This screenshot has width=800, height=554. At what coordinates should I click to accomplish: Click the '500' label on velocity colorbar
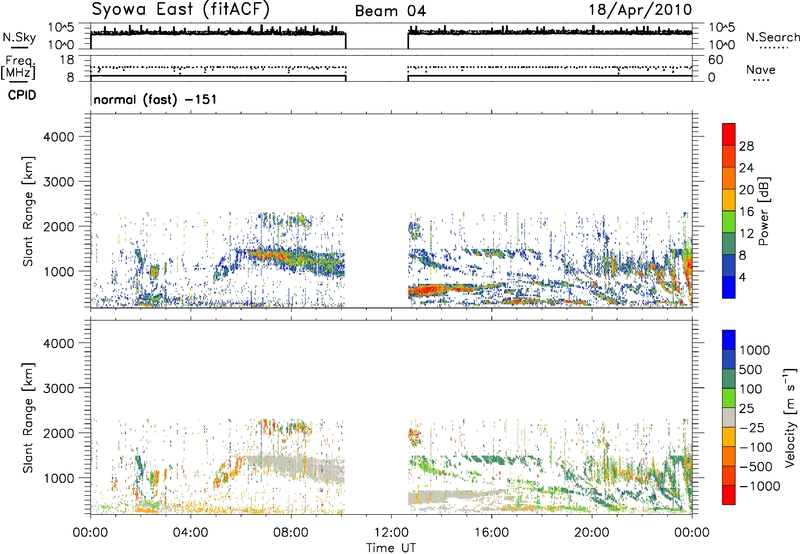(751, 369)
